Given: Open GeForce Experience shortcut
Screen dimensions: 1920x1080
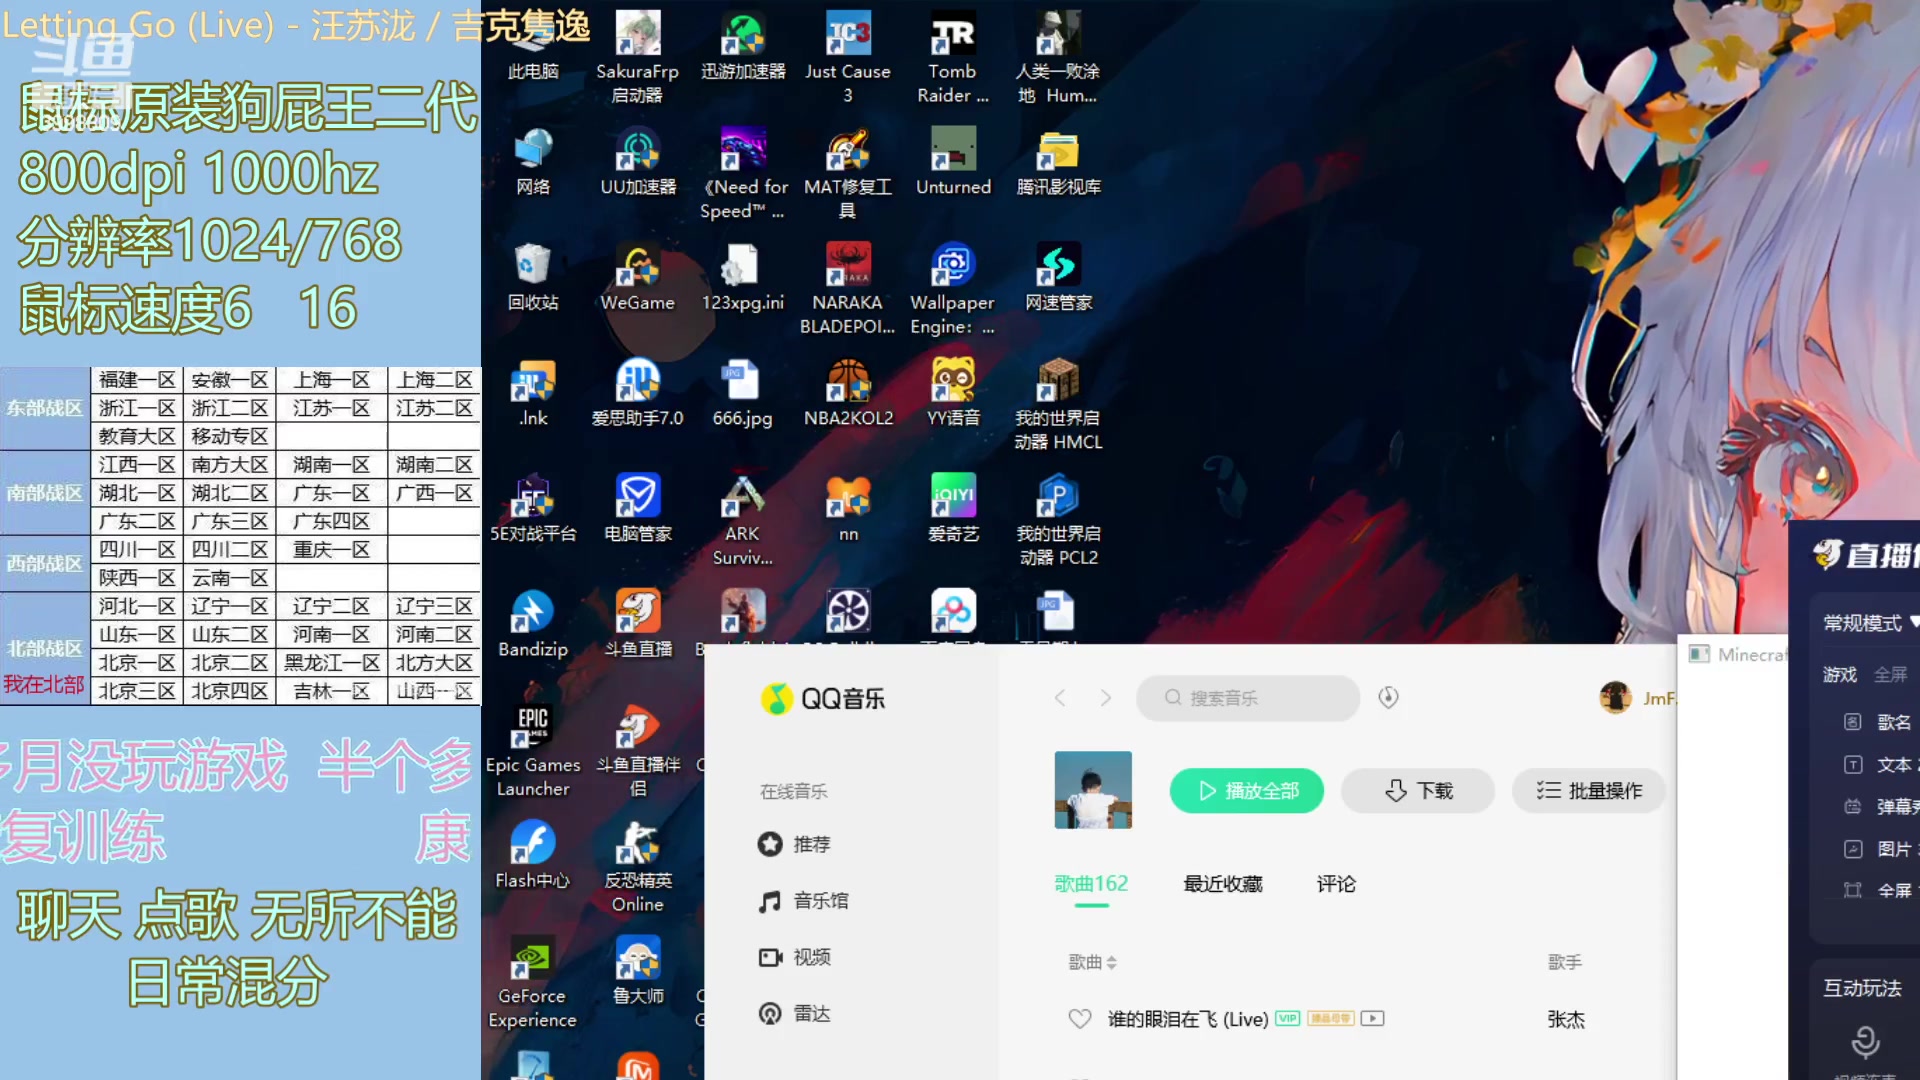Looking at the screenshot, I should 532,982.
